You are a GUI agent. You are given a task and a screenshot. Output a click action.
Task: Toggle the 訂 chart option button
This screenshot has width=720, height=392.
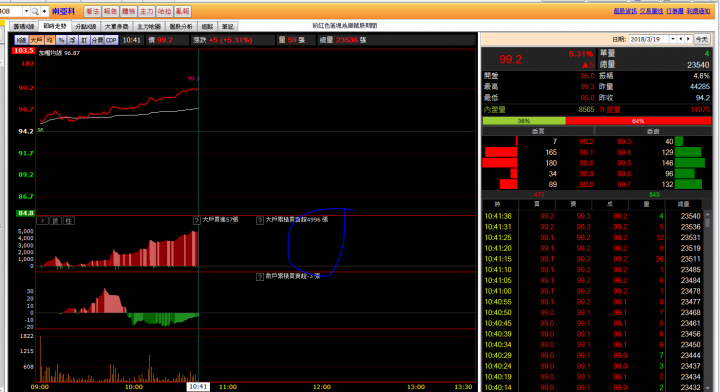click(x=84, y=40)
